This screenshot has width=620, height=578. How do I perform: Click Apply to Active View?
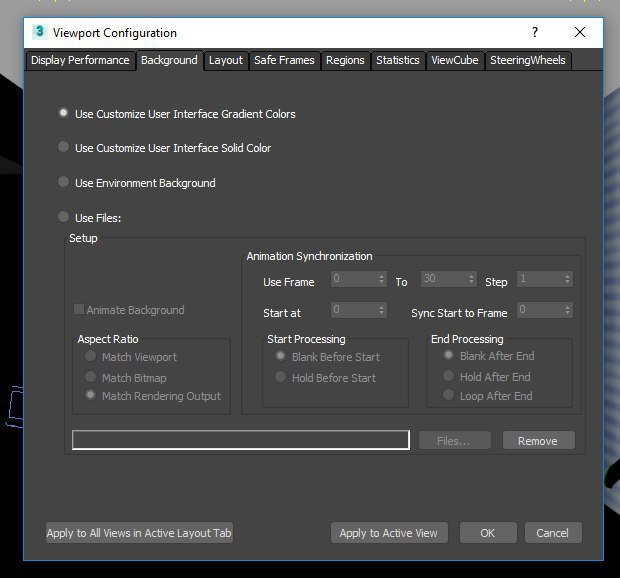tap(388, 533)
